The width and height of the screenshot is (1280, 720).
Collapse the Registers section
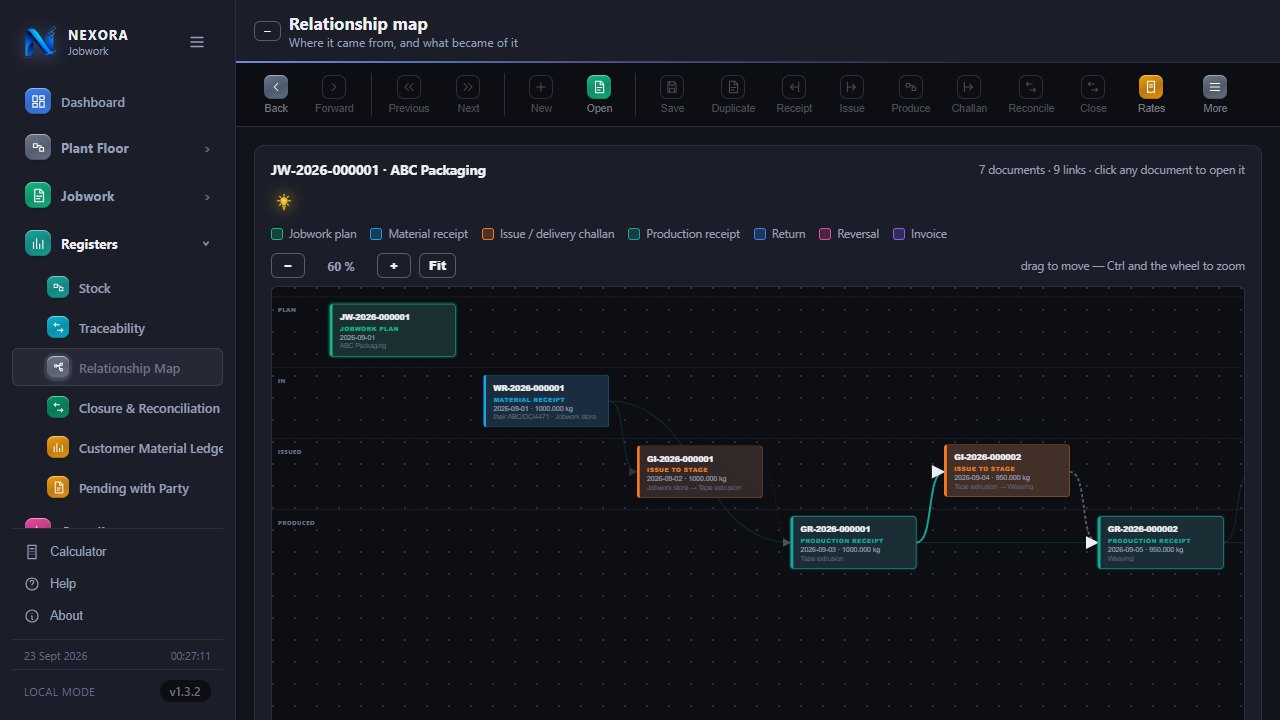point(117,244)
